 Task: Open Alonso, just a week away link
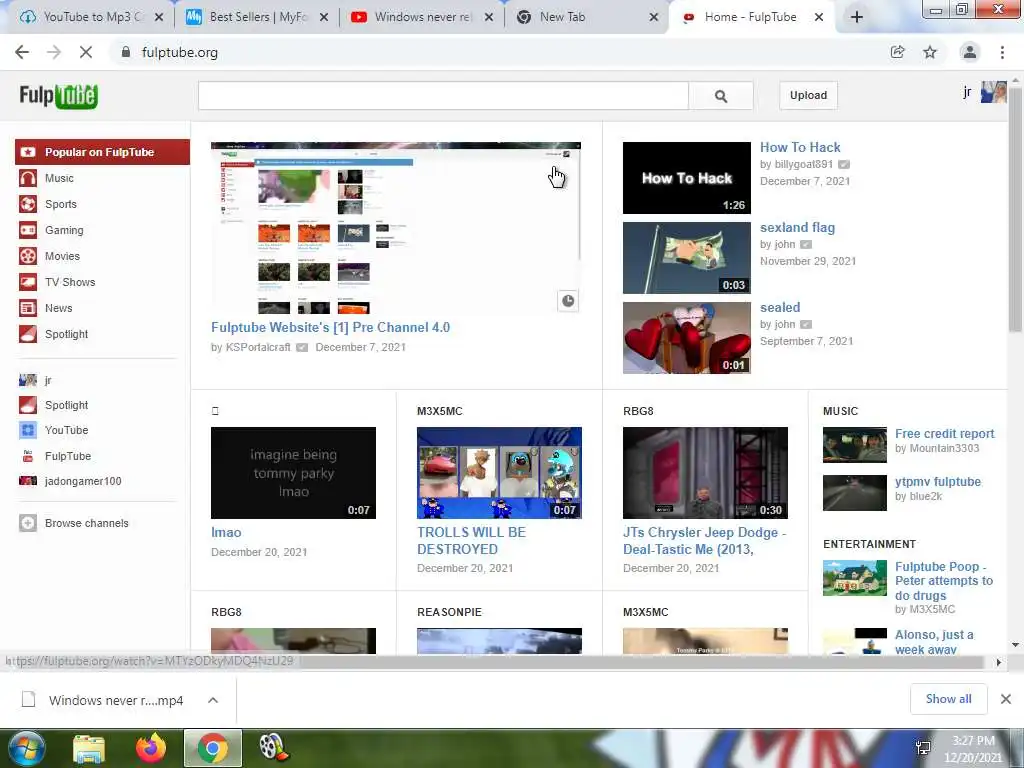[x=935, y=642]
